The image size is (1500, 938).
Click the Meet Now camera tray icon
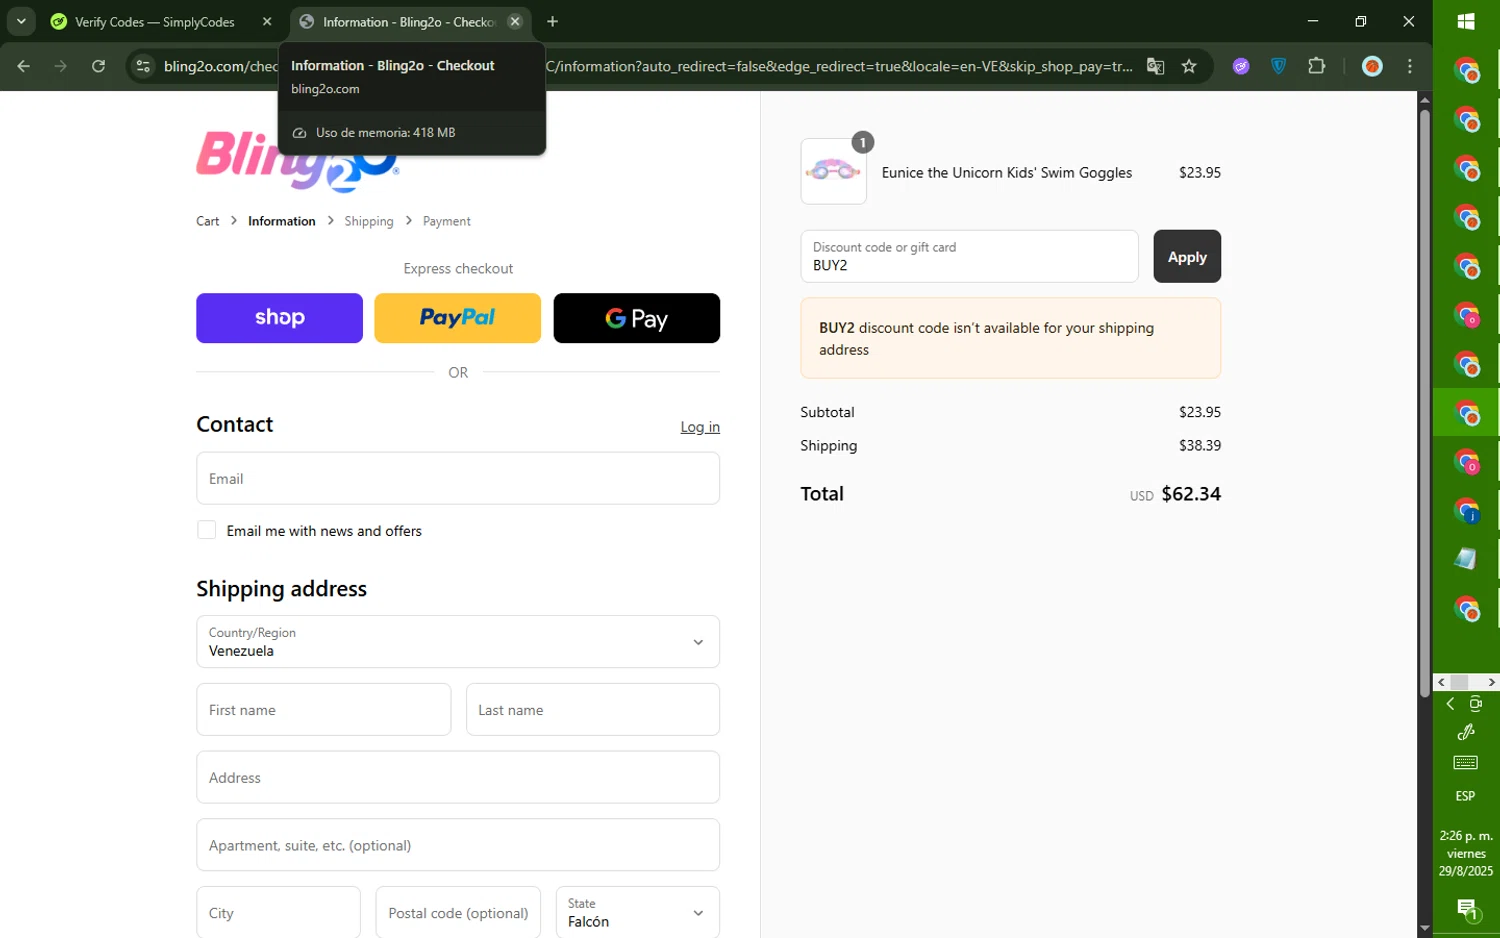click(1476, 704)
